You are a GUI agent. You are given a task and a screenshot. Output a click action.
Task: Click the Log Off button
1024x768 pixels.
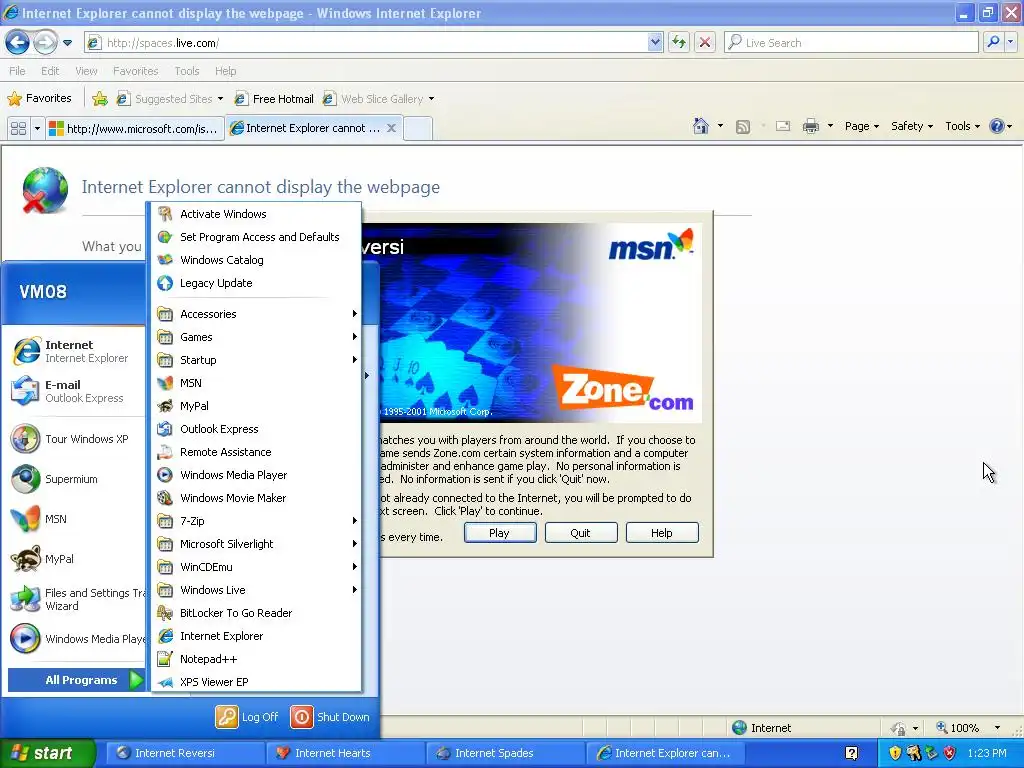[247, 716]
